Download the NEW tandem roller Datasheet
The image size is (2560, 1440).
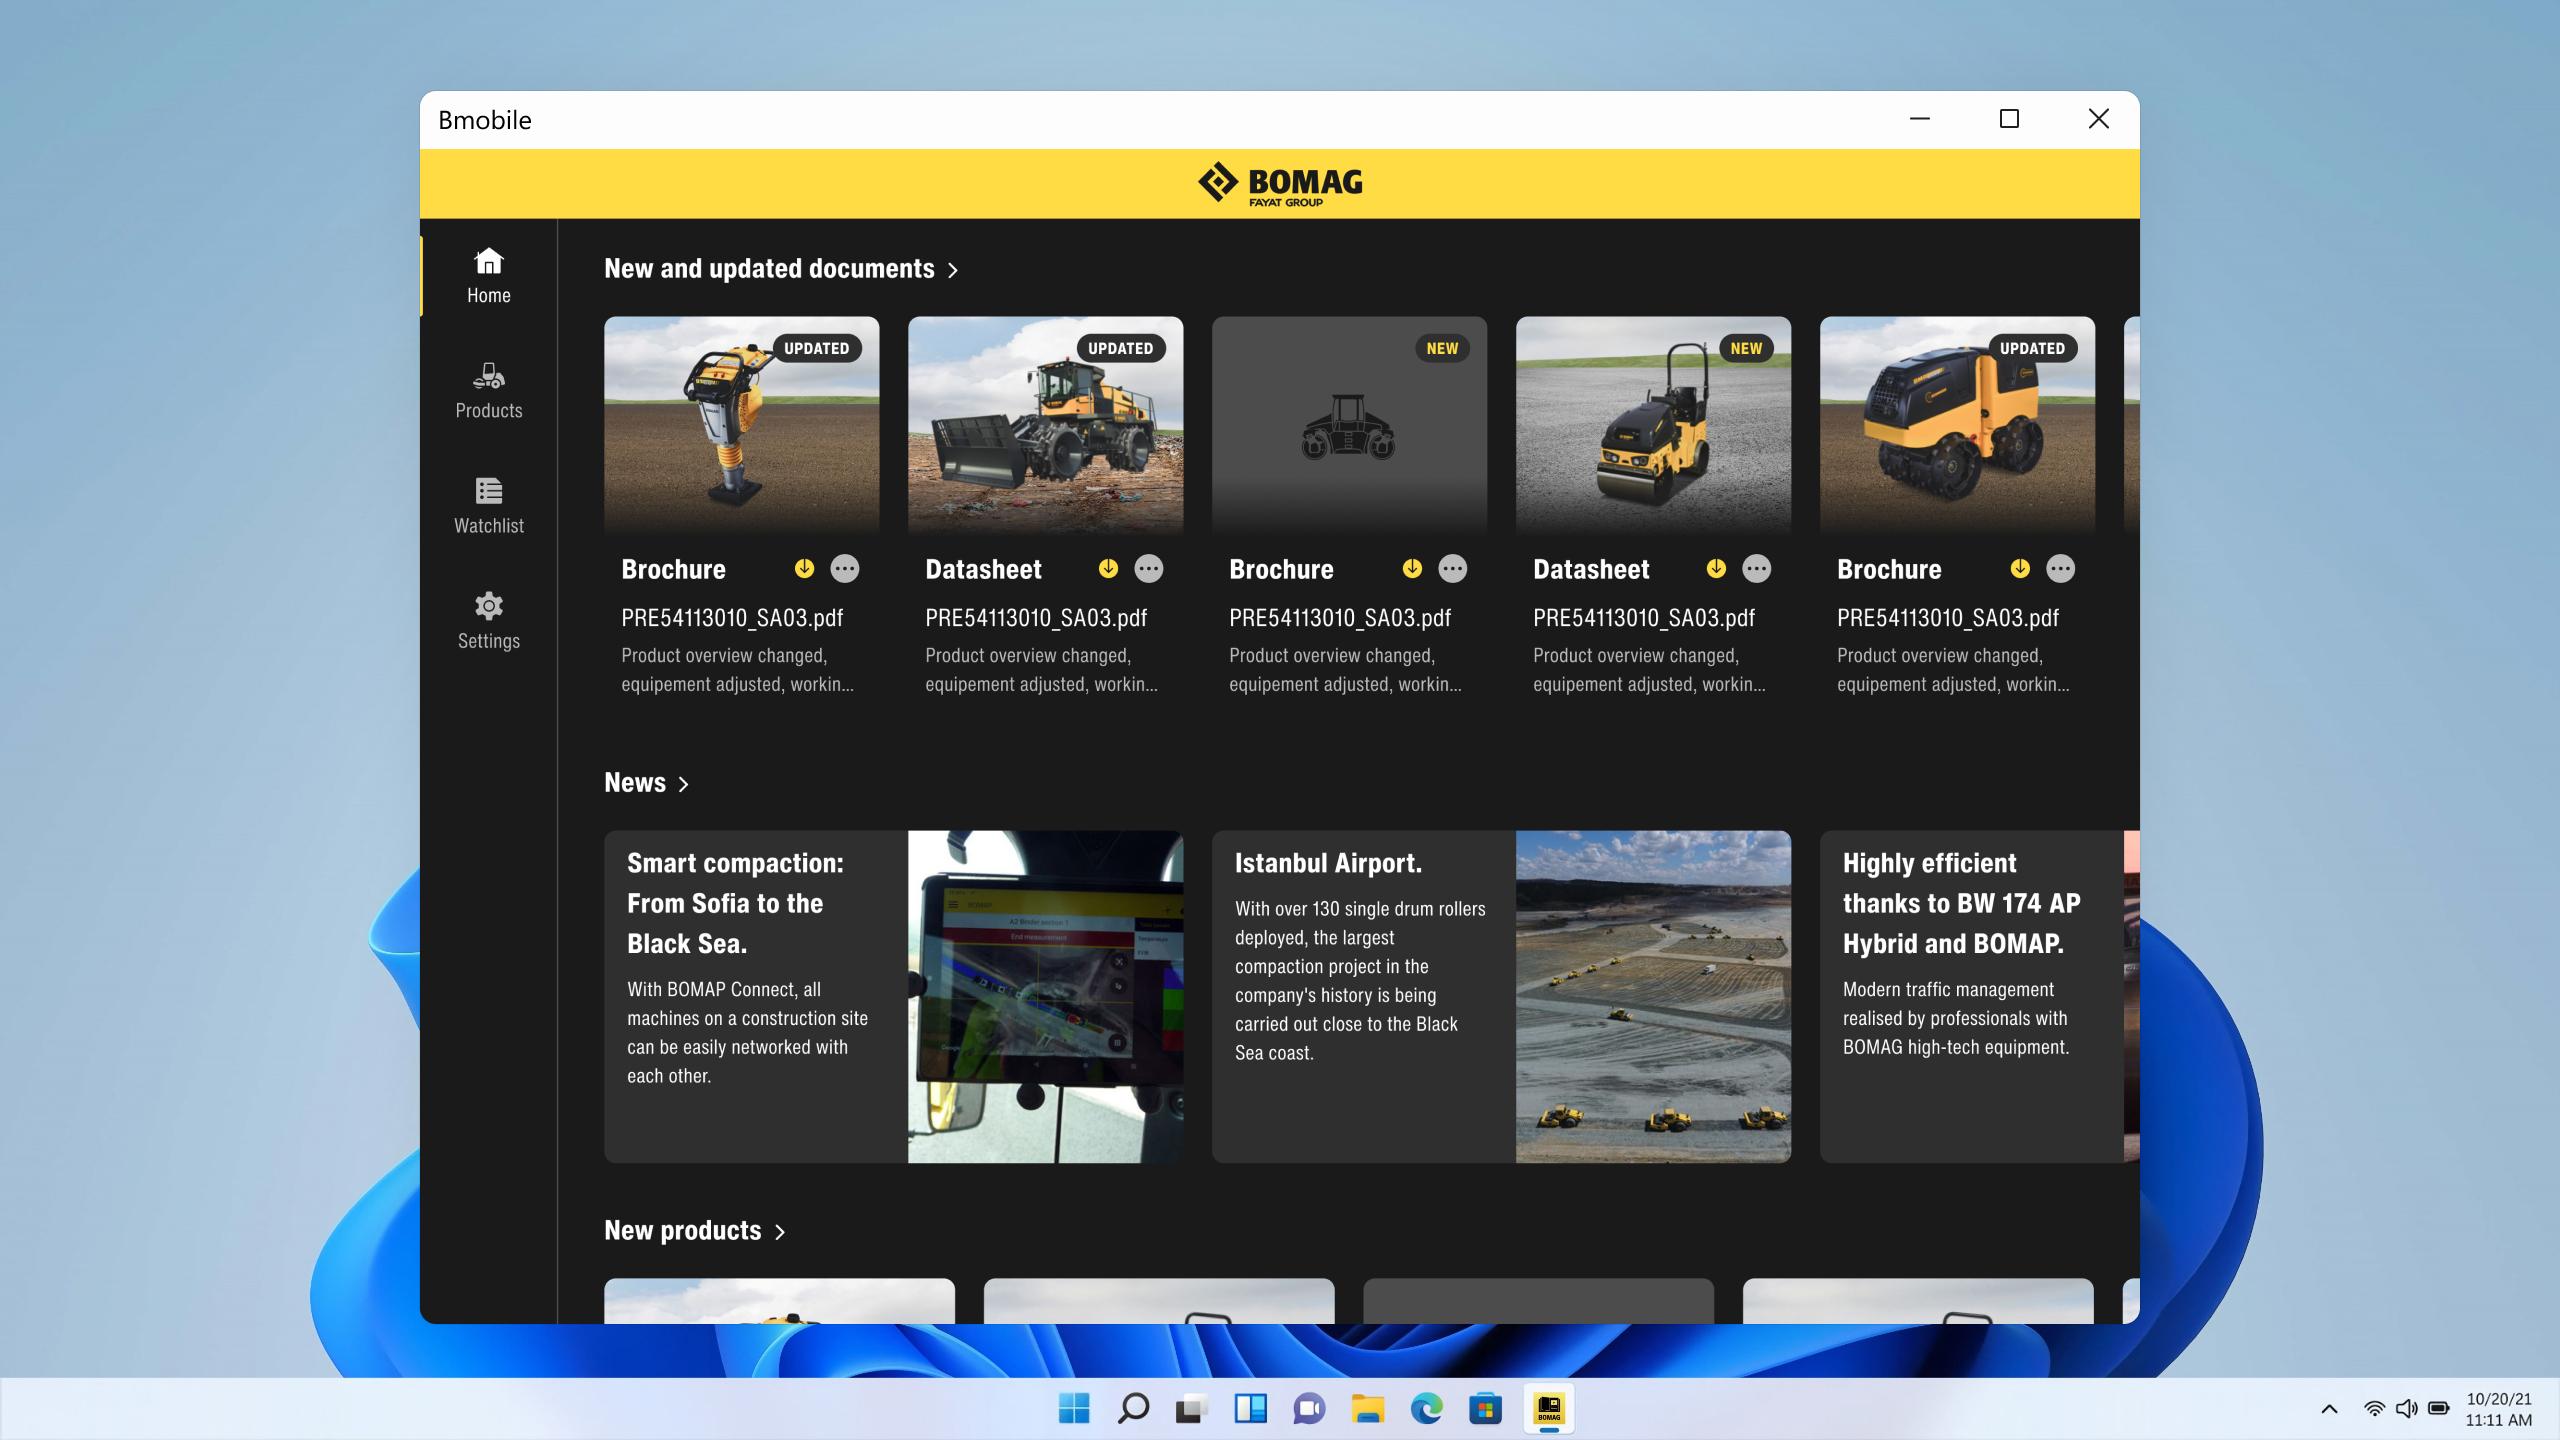click(1716, 568)
